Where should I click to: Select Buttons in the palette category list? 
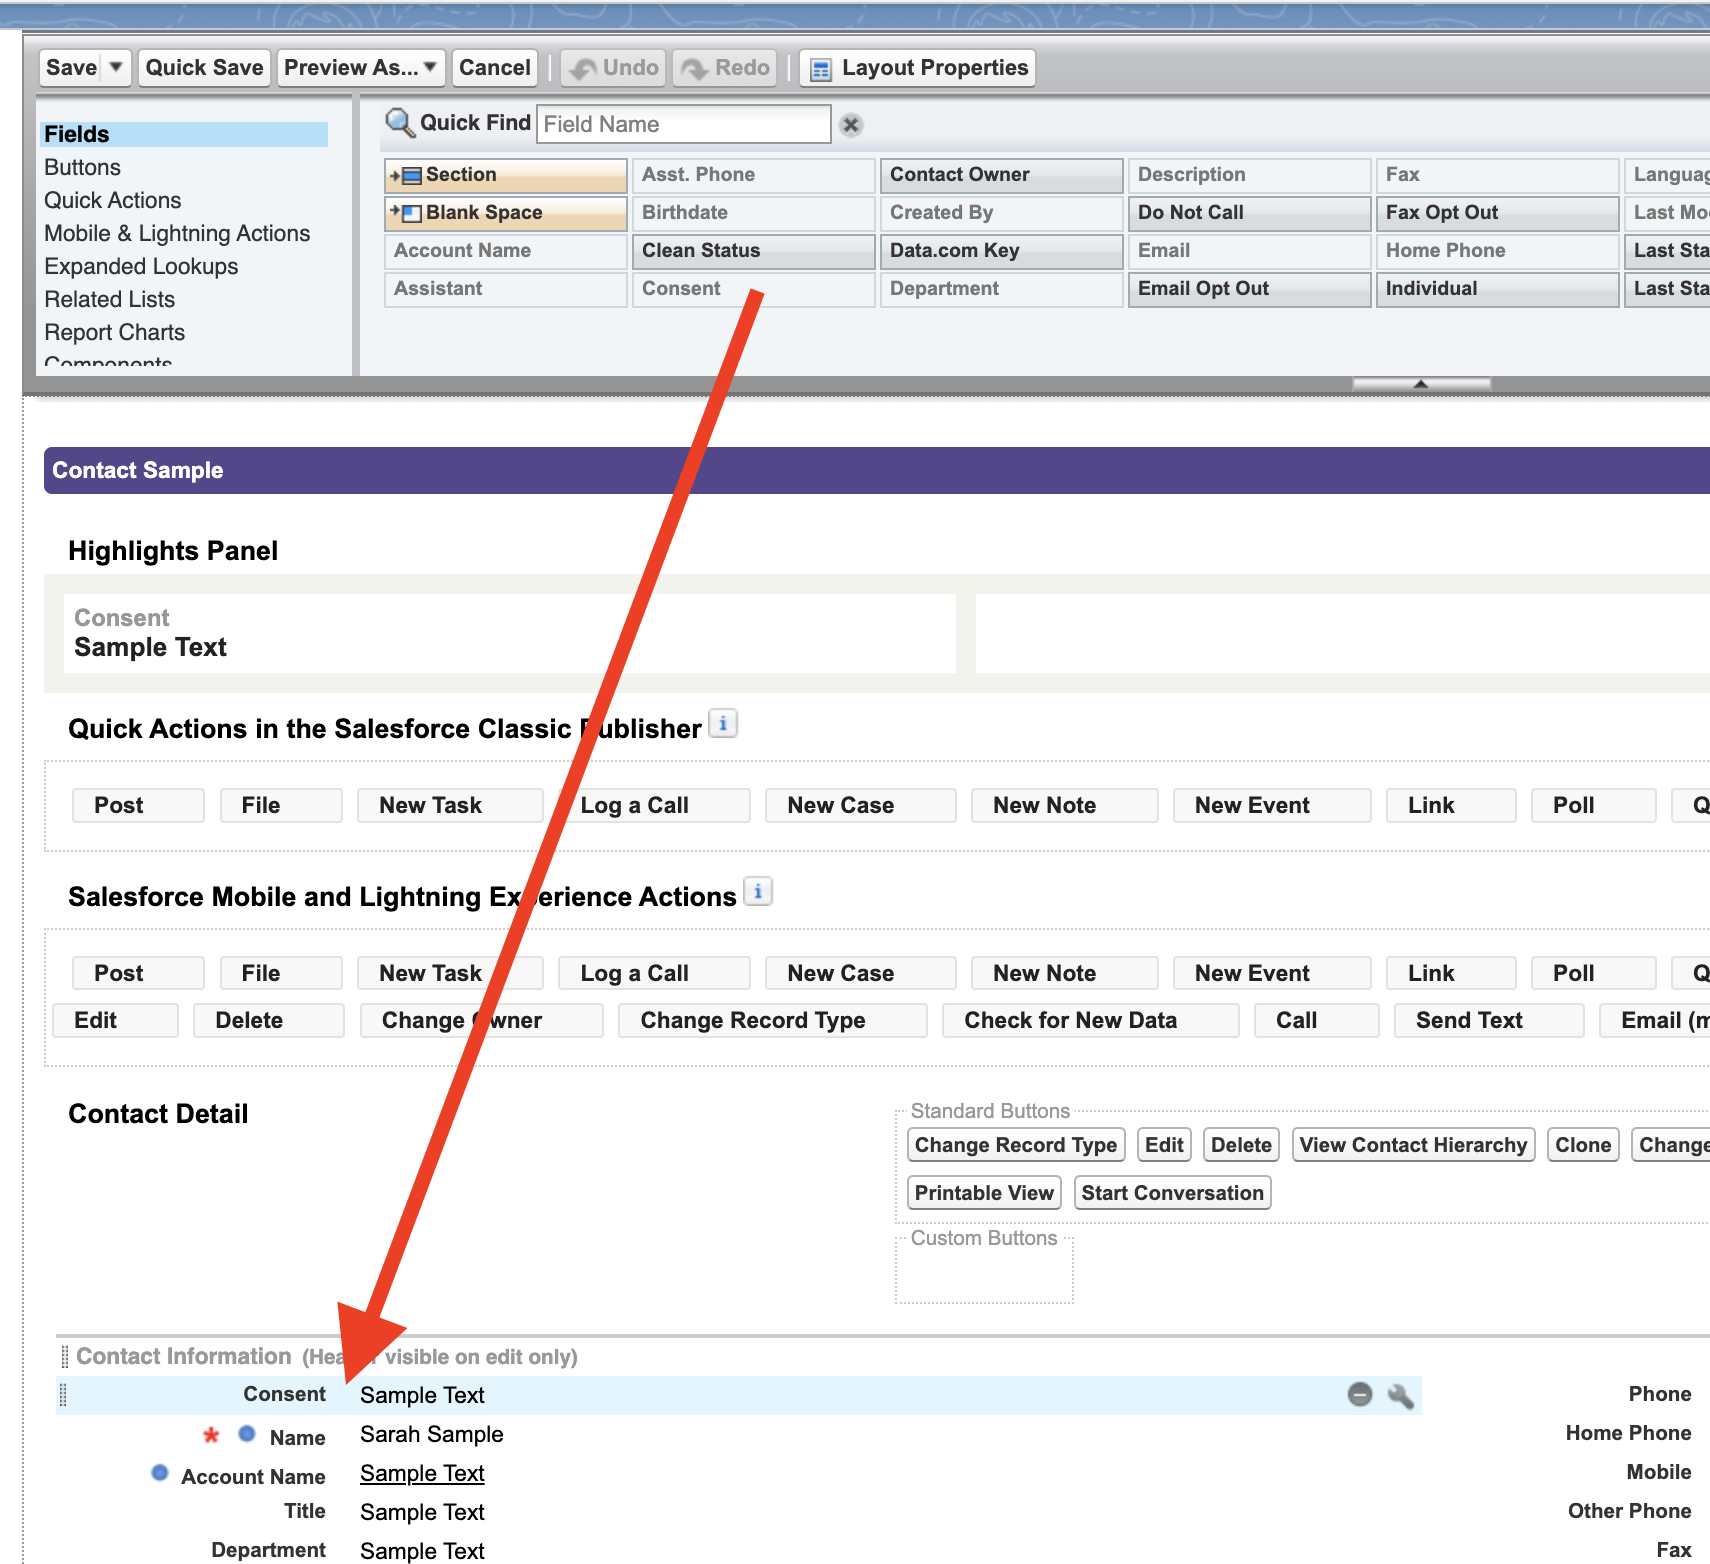coord(82,167)
